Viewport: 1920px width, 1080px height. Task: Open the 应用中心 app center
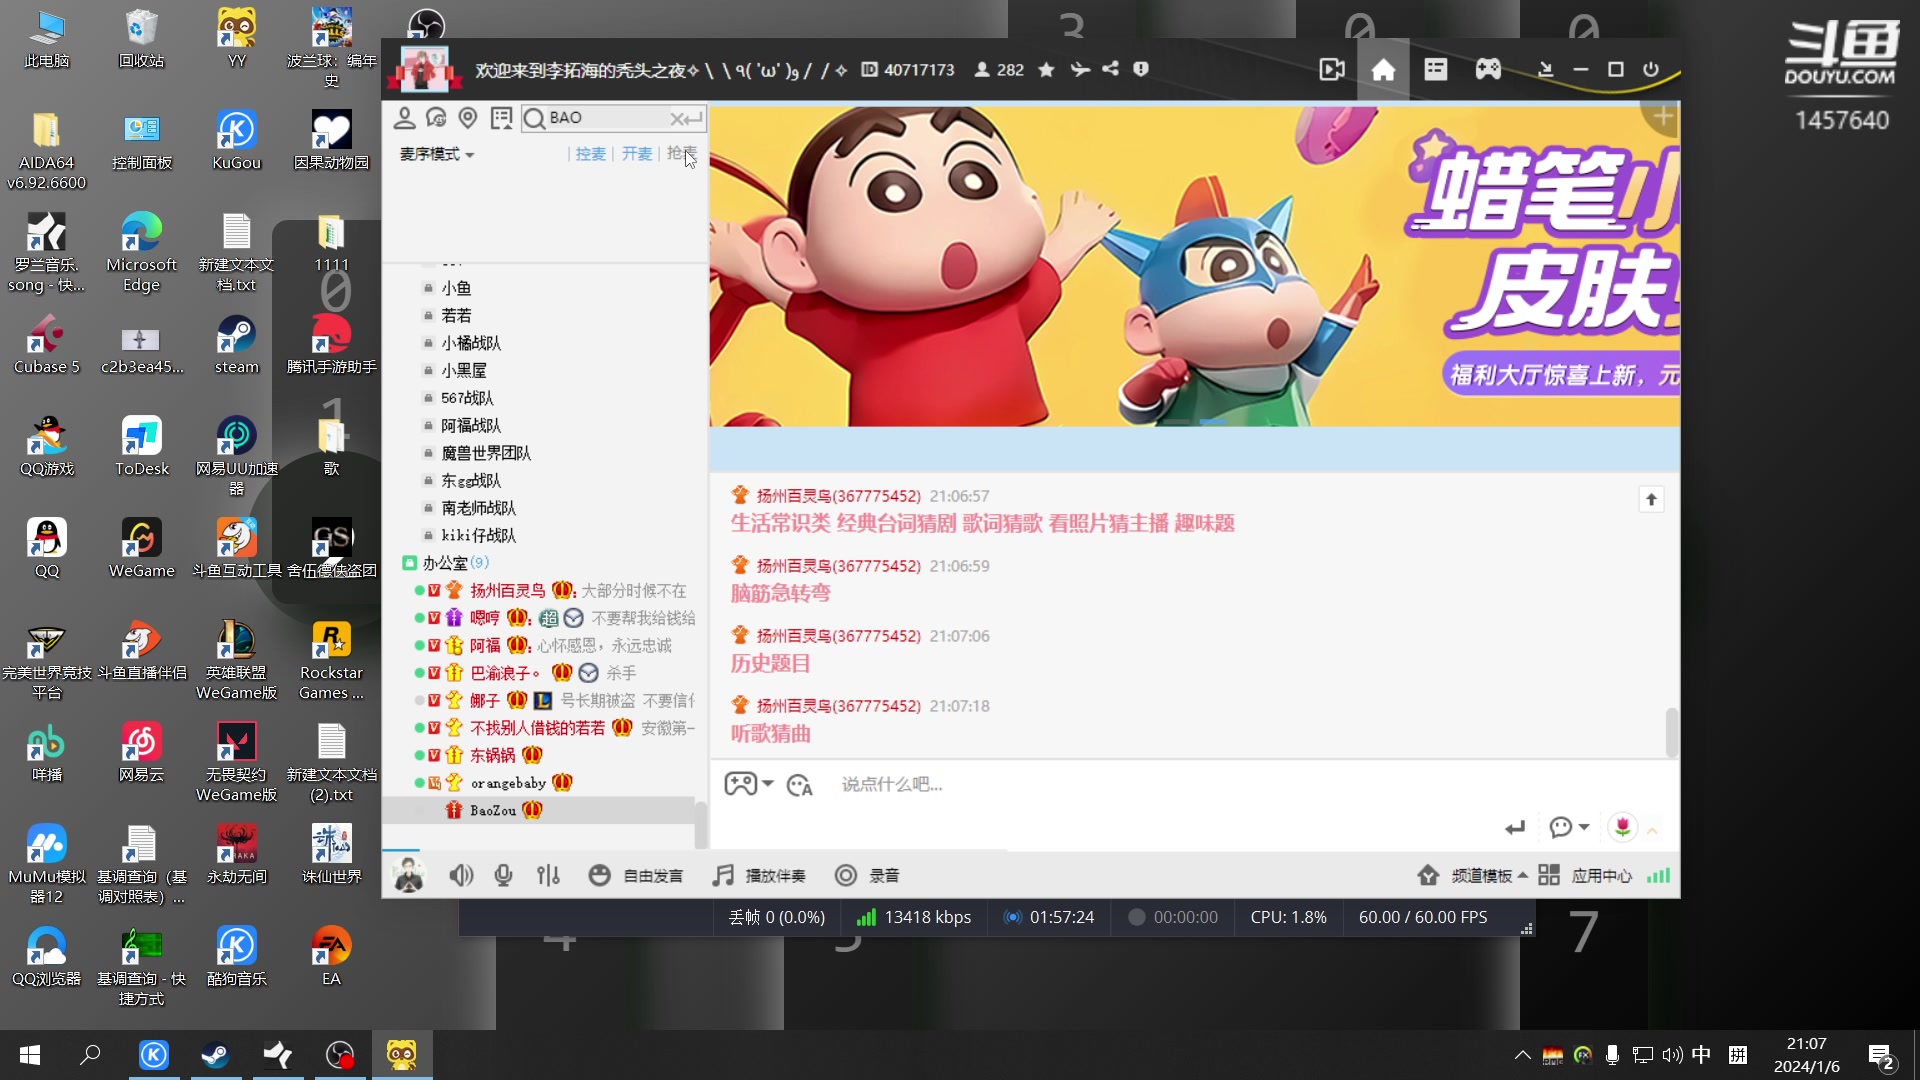[x=1601, y=875]
